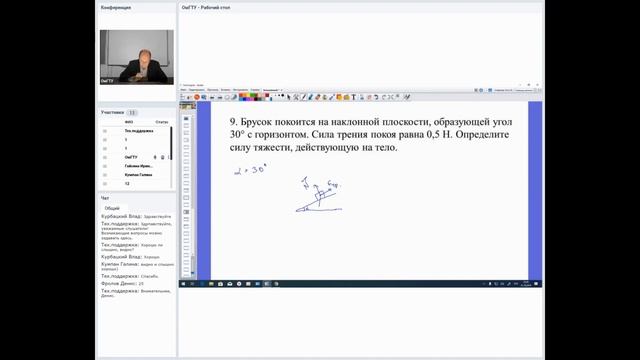Select the arrow pointer tool in whiteboard toolbar

pyautogui.click(x=289, y=97)
